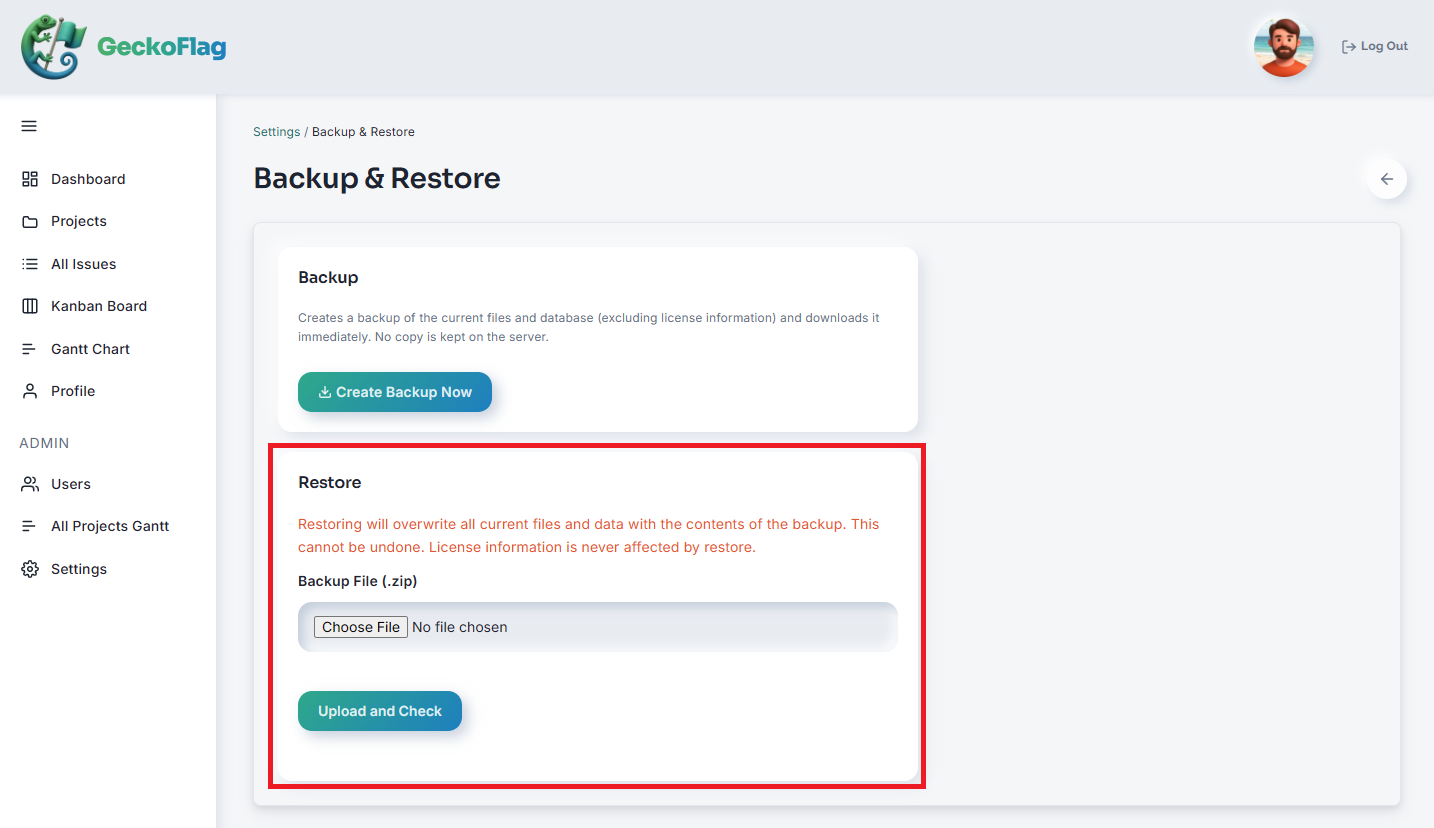Click the 'No file chosen' text

click(x=460, y=627)
